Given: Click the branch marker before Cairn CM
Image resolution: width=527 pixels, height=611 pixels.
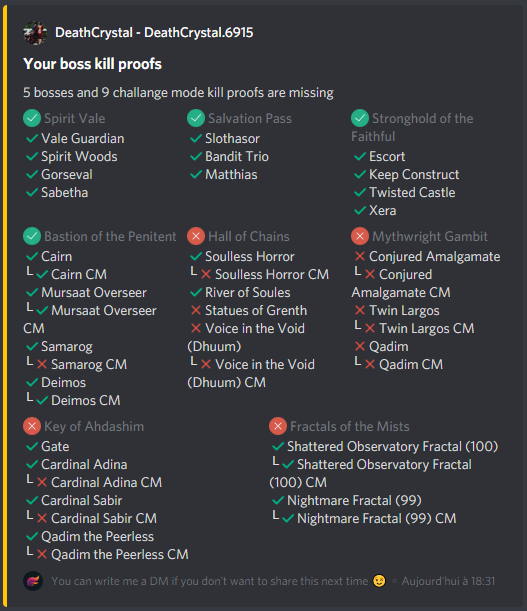Looking at the screenshot, I should pos(30,272).
